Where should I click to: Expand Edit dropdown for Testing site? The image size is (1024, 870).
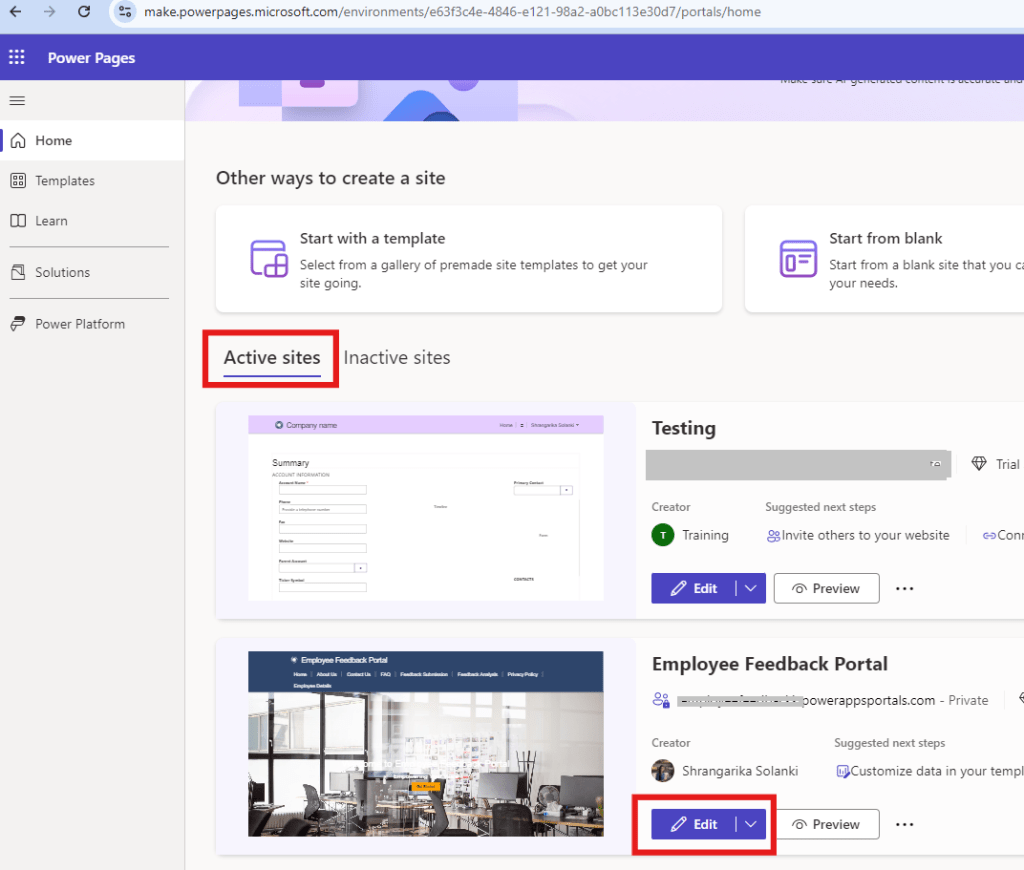pos(751,589)
